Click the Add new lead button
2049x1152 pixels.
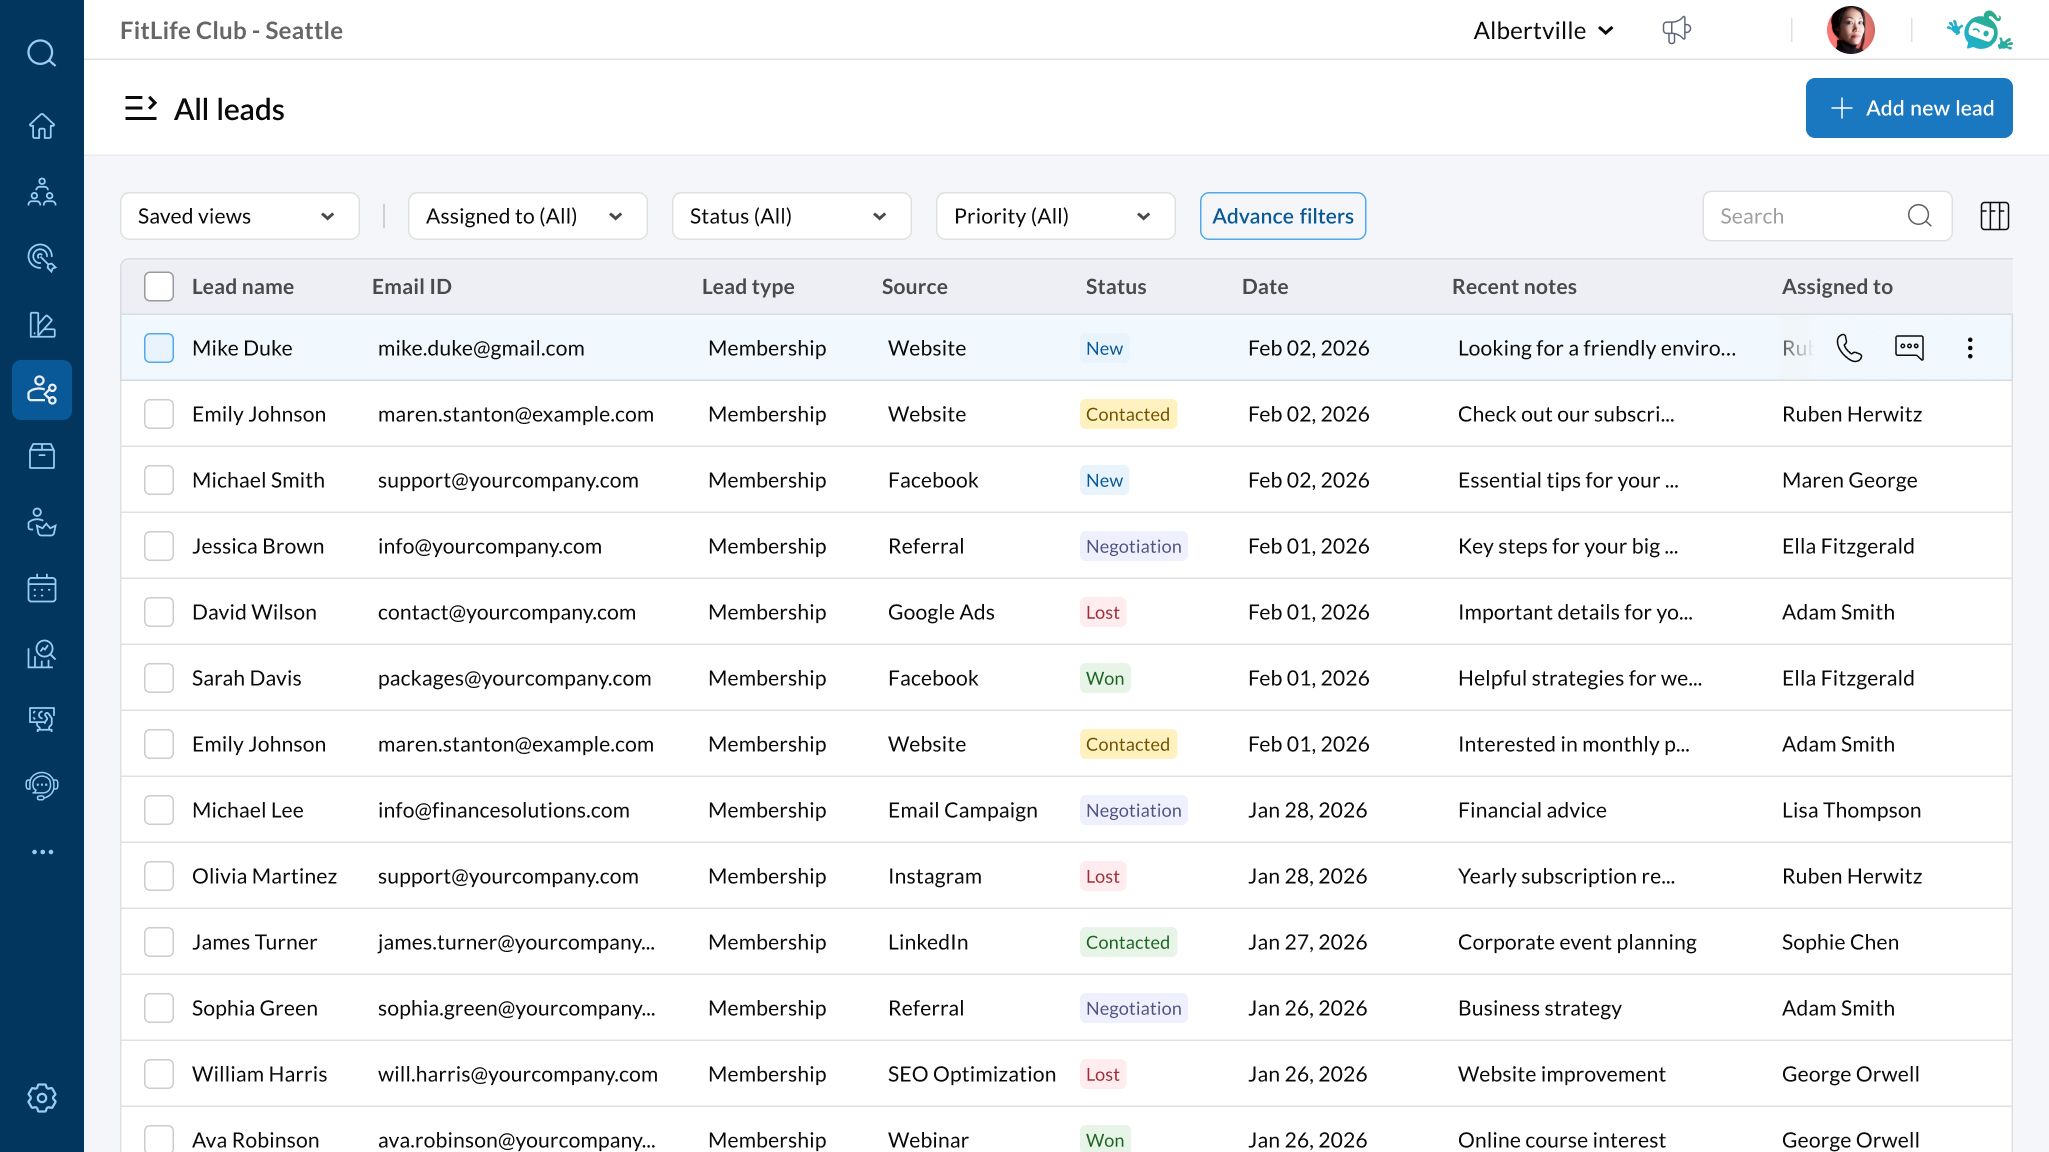1908,108
